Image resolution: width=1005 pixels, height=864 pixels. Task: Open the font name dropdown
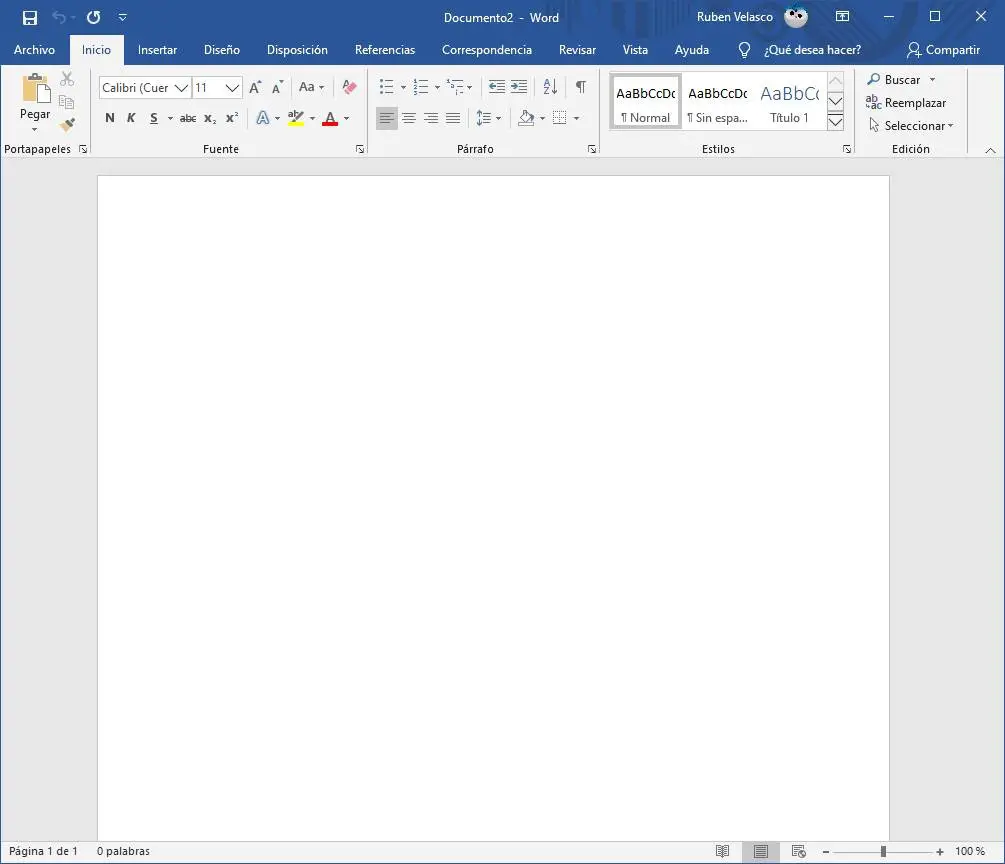[x=181, y=88]
